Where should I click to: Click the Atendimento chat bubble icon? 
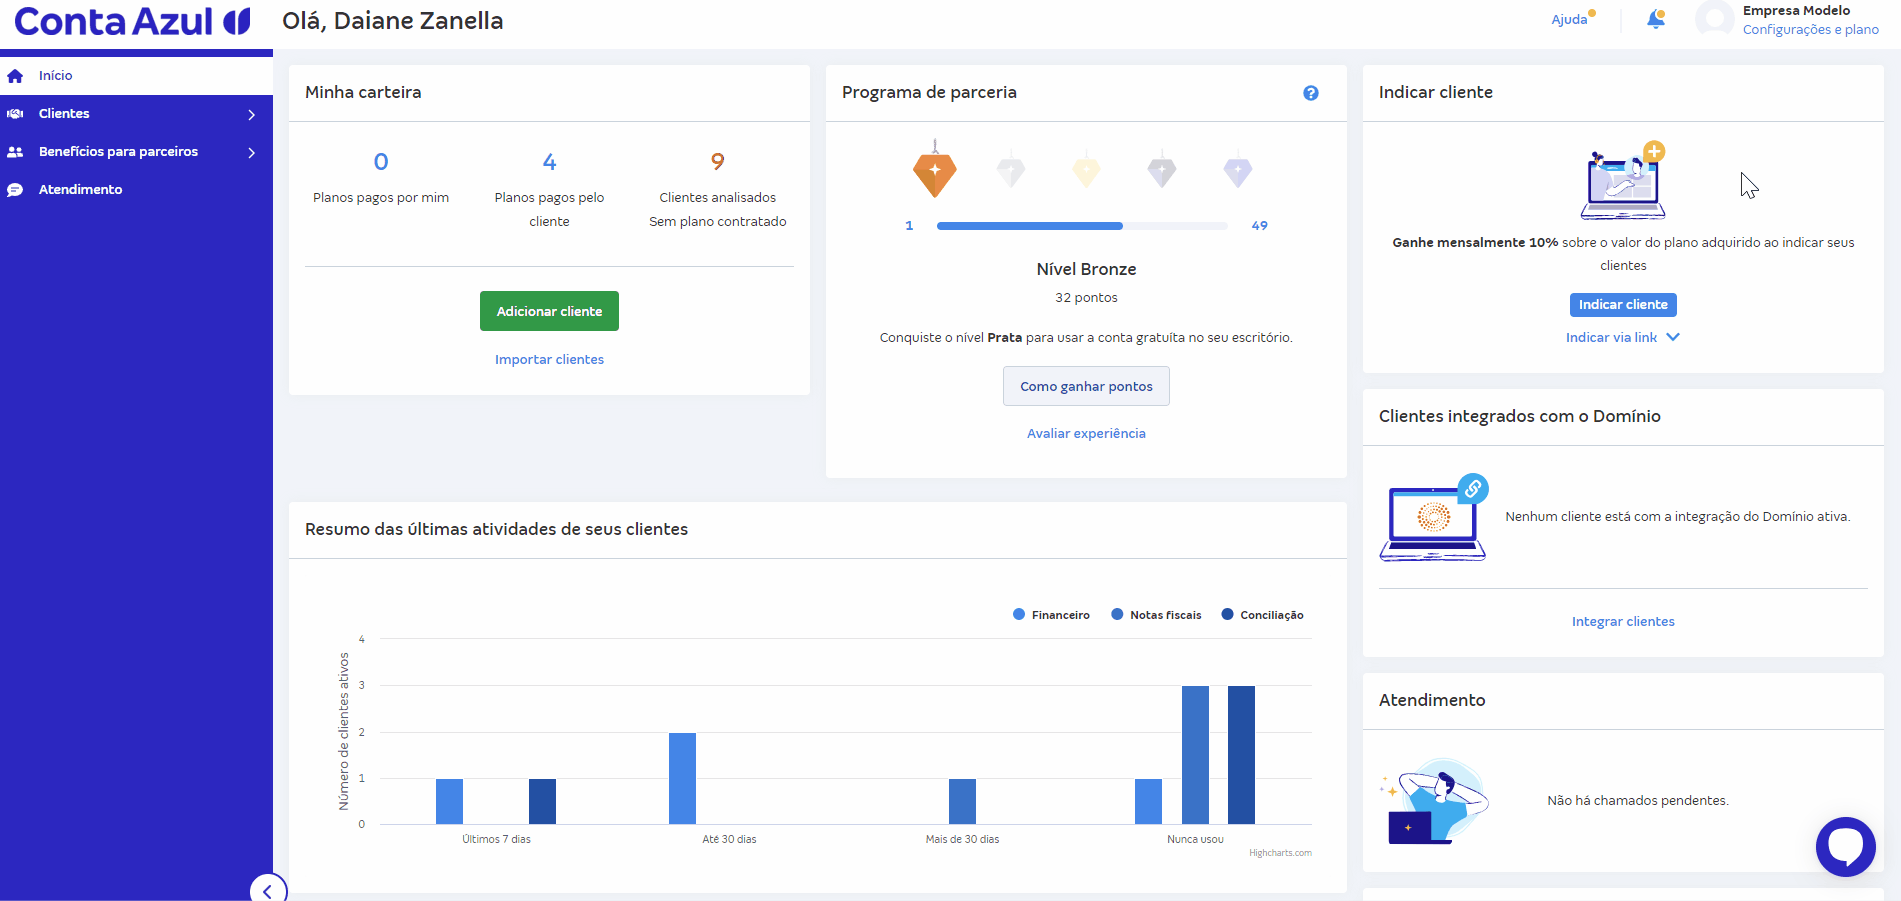coord(15,190)
